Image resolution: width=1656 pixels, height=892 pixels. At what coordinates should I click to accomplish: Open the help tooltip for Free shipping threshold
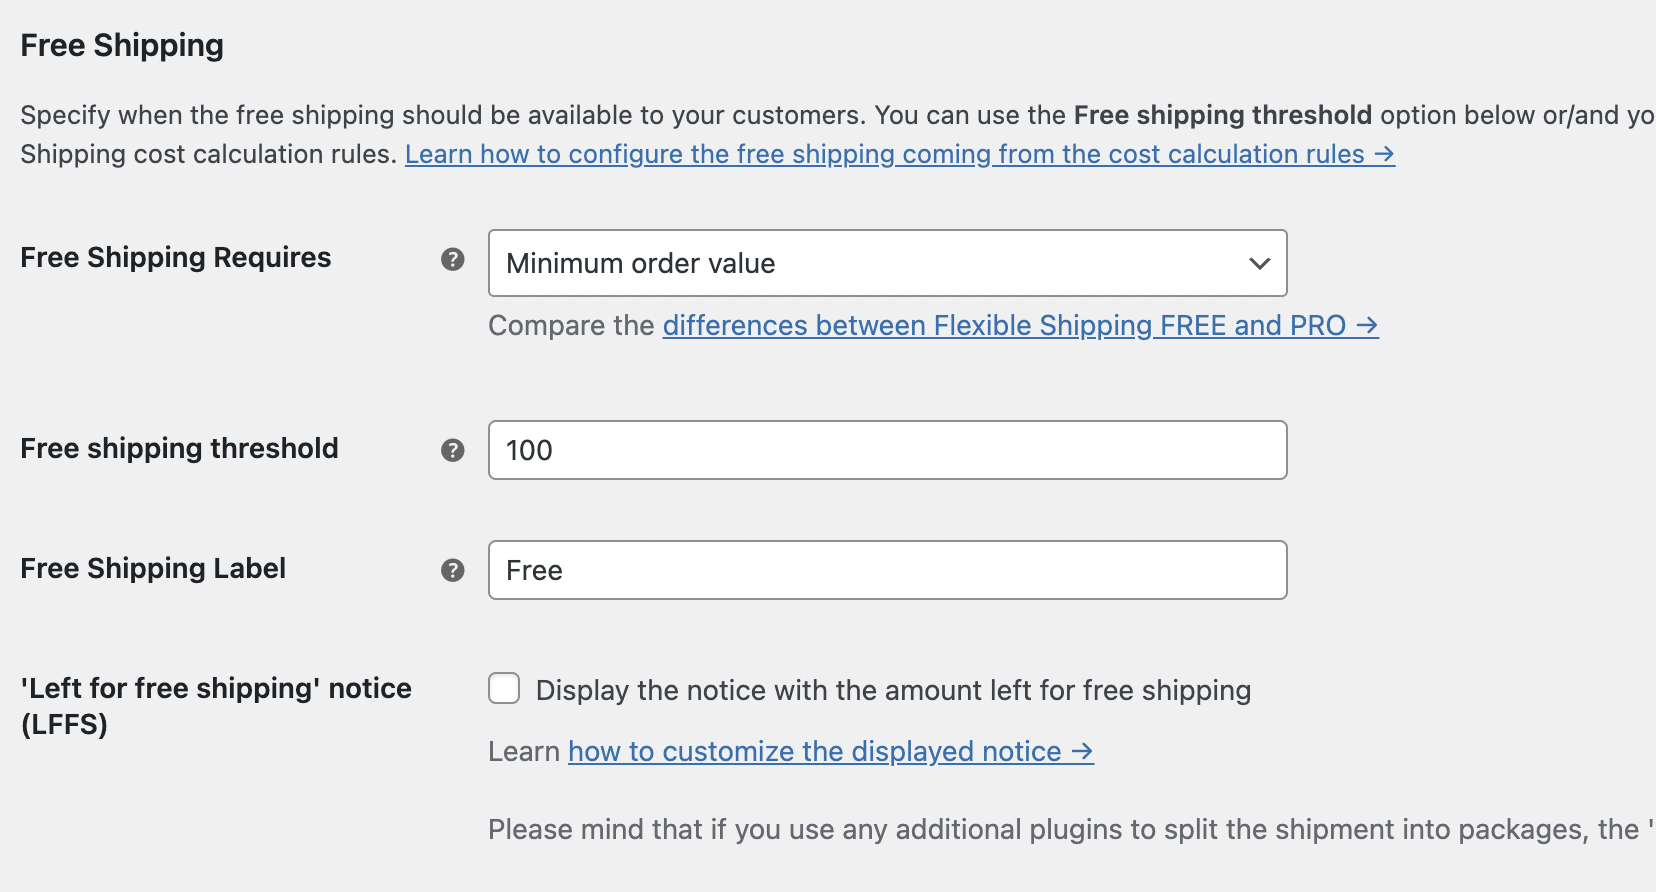[452, 450]
